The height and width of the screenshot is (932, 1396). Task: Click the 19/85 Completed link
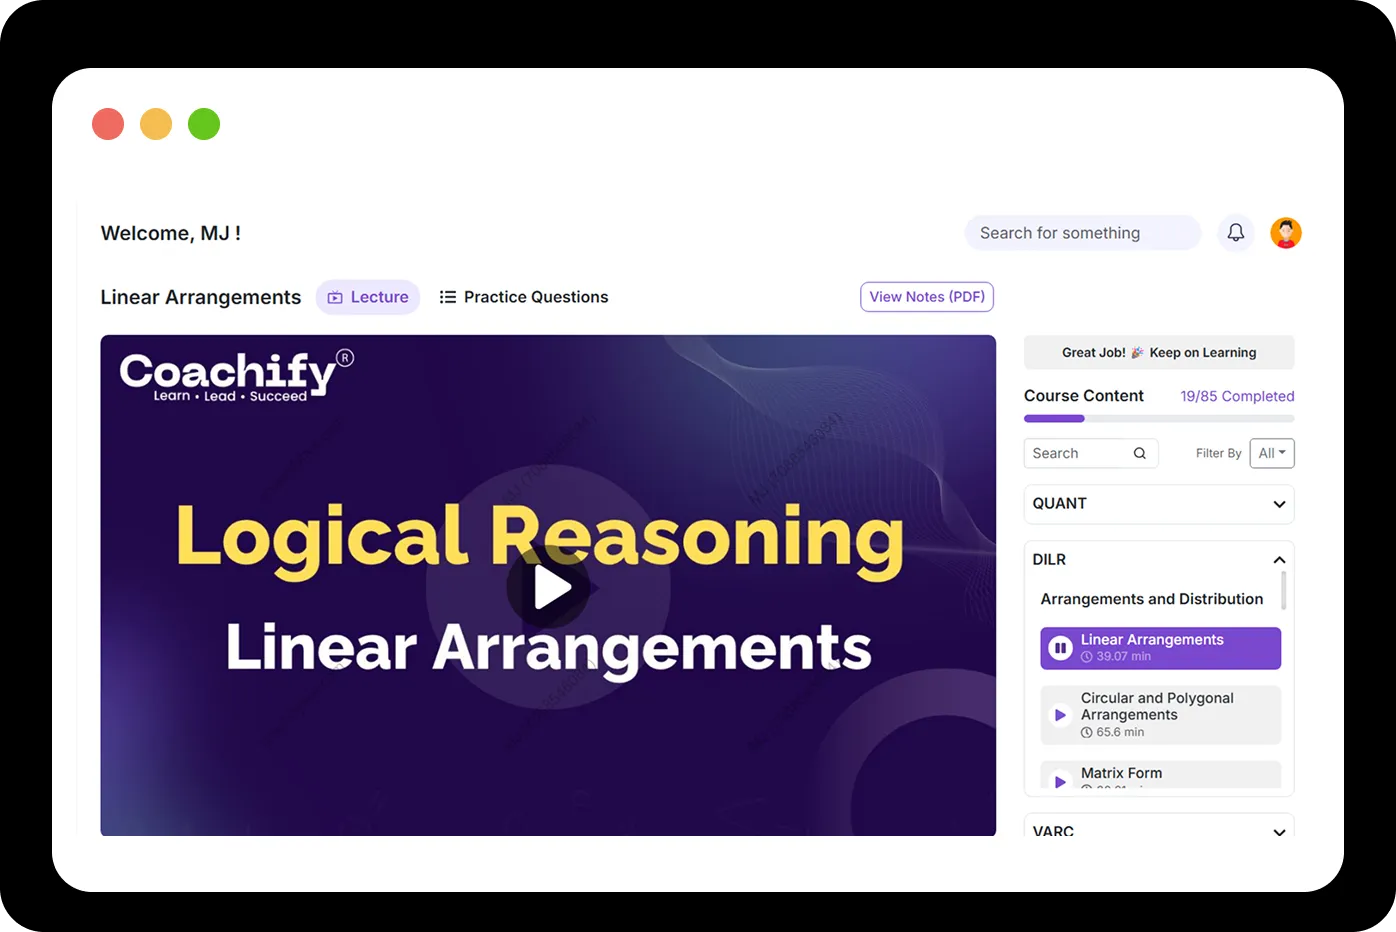pos(1237,395)
